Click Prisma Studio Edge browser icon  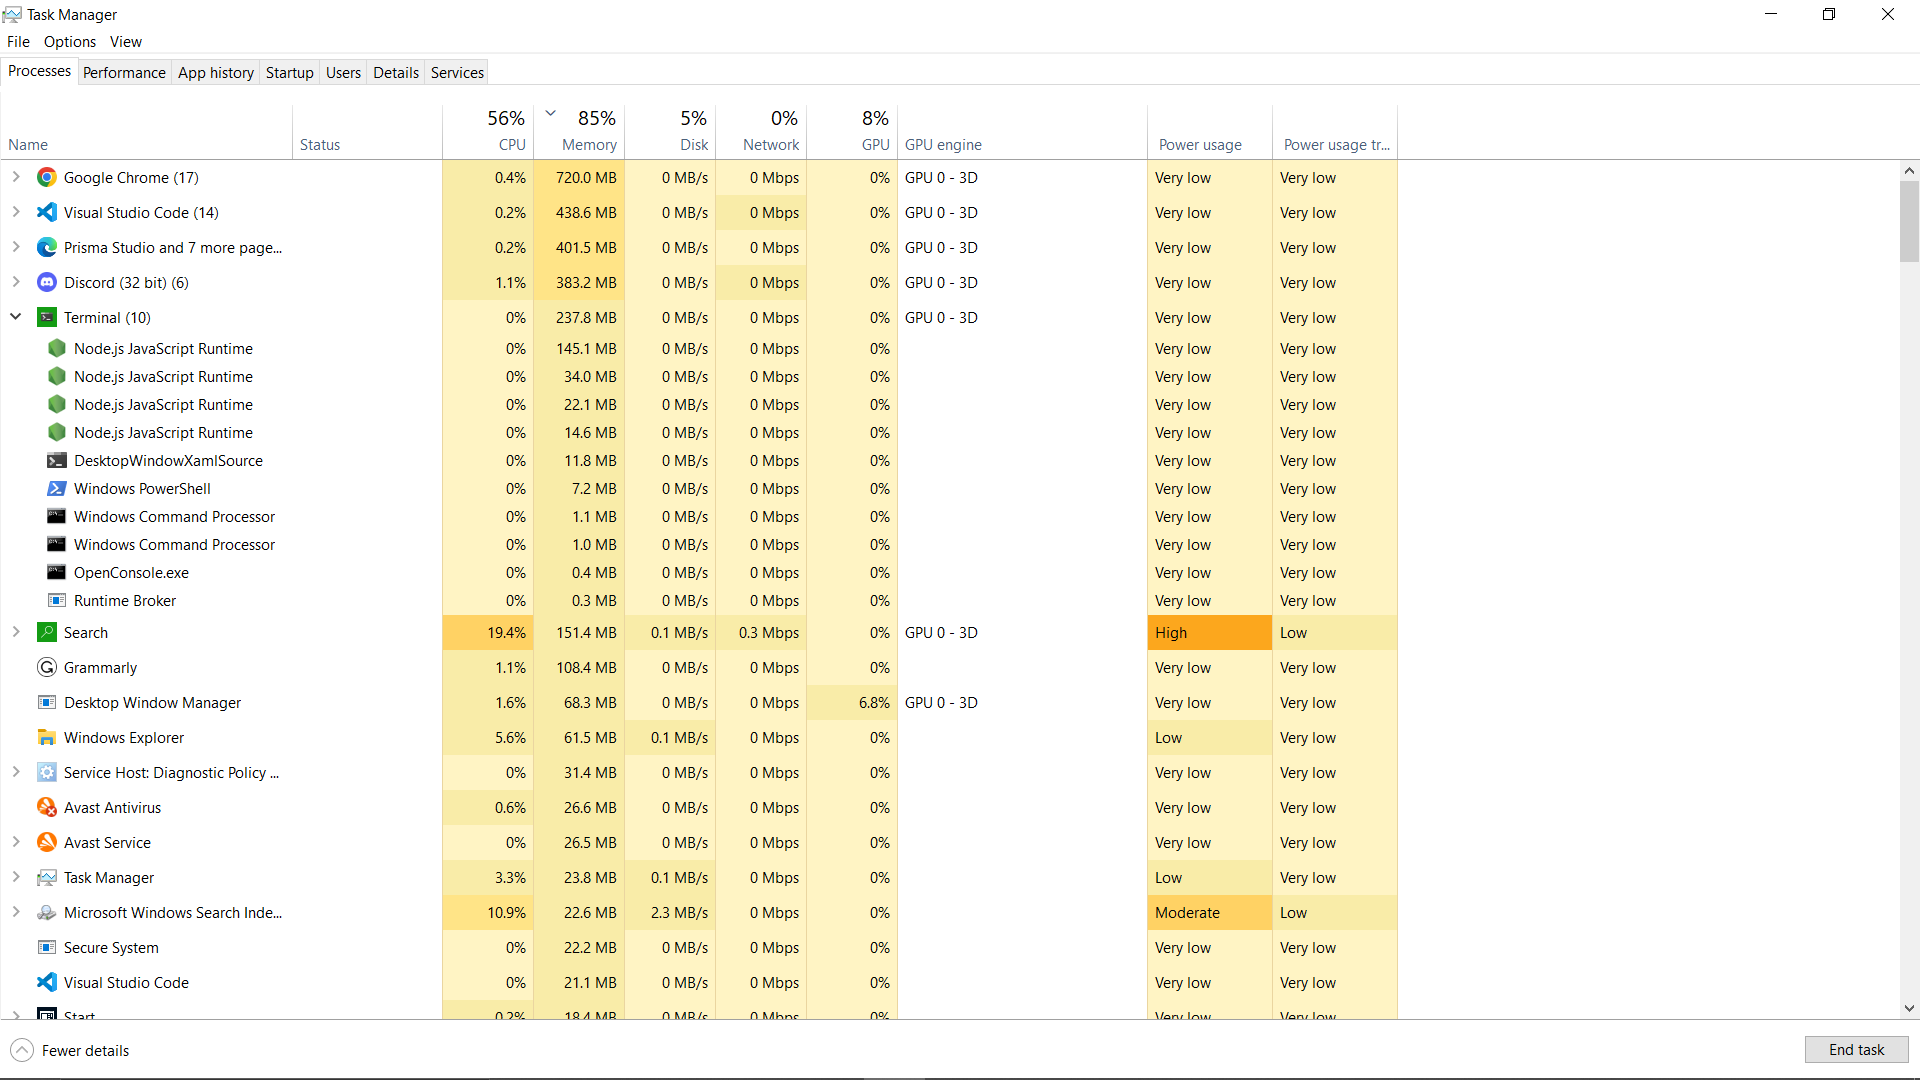(47, 248)
